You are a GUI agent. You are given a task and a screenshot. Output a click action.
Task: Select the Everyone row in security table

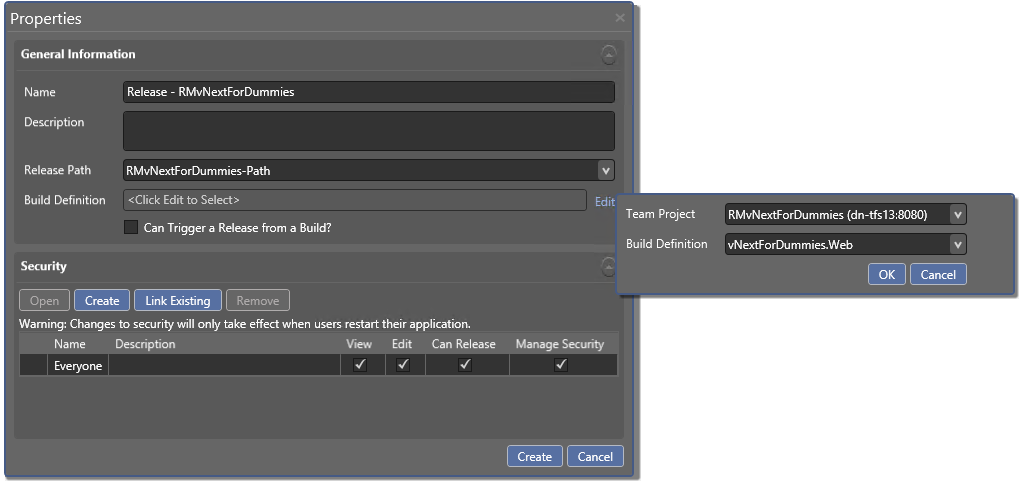[x=78, y=366]
